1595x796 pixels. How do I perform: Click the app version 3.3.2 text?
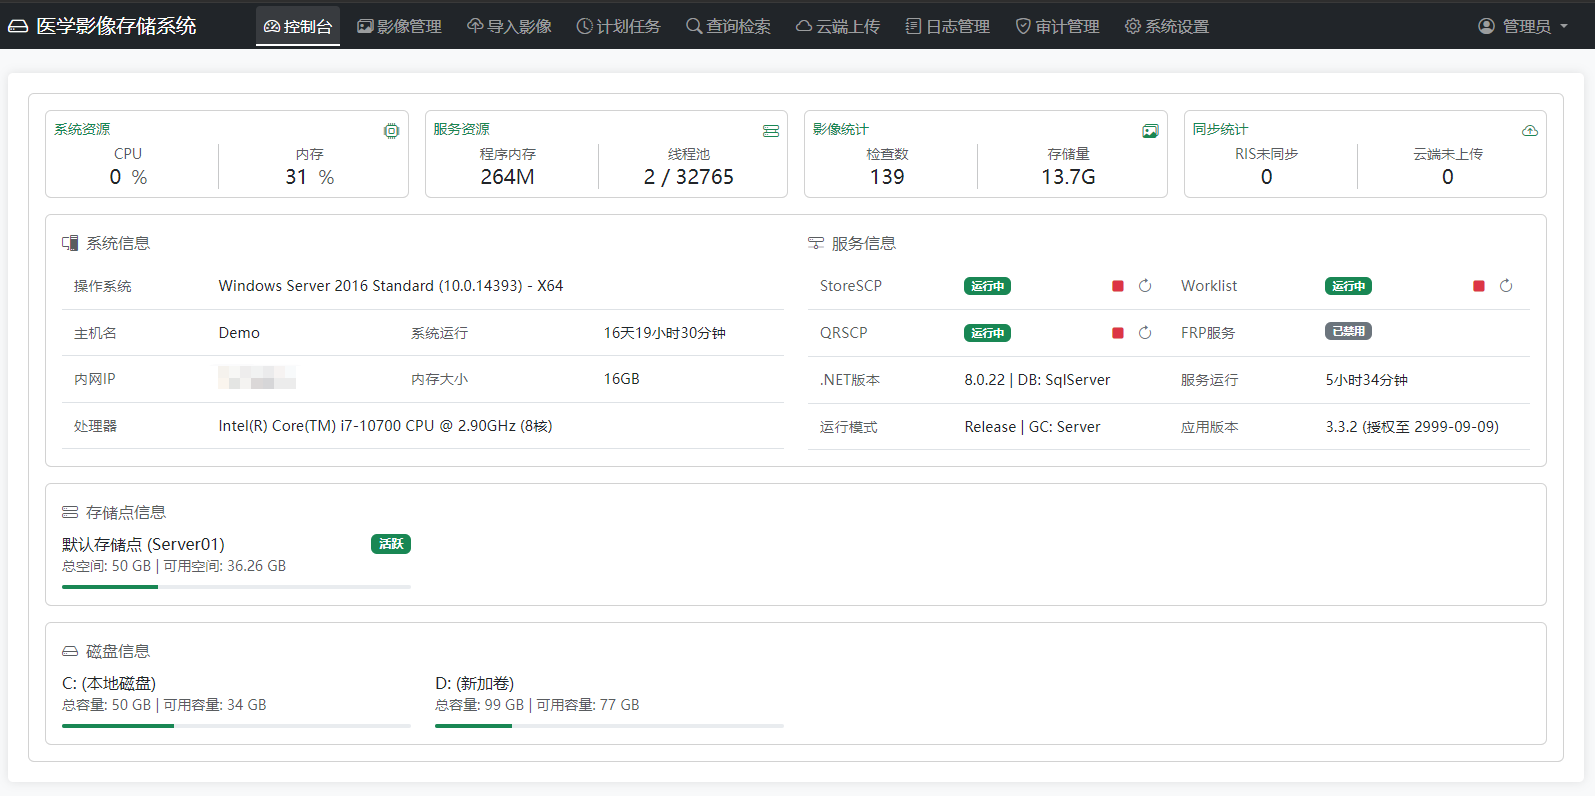[1412, 427]
